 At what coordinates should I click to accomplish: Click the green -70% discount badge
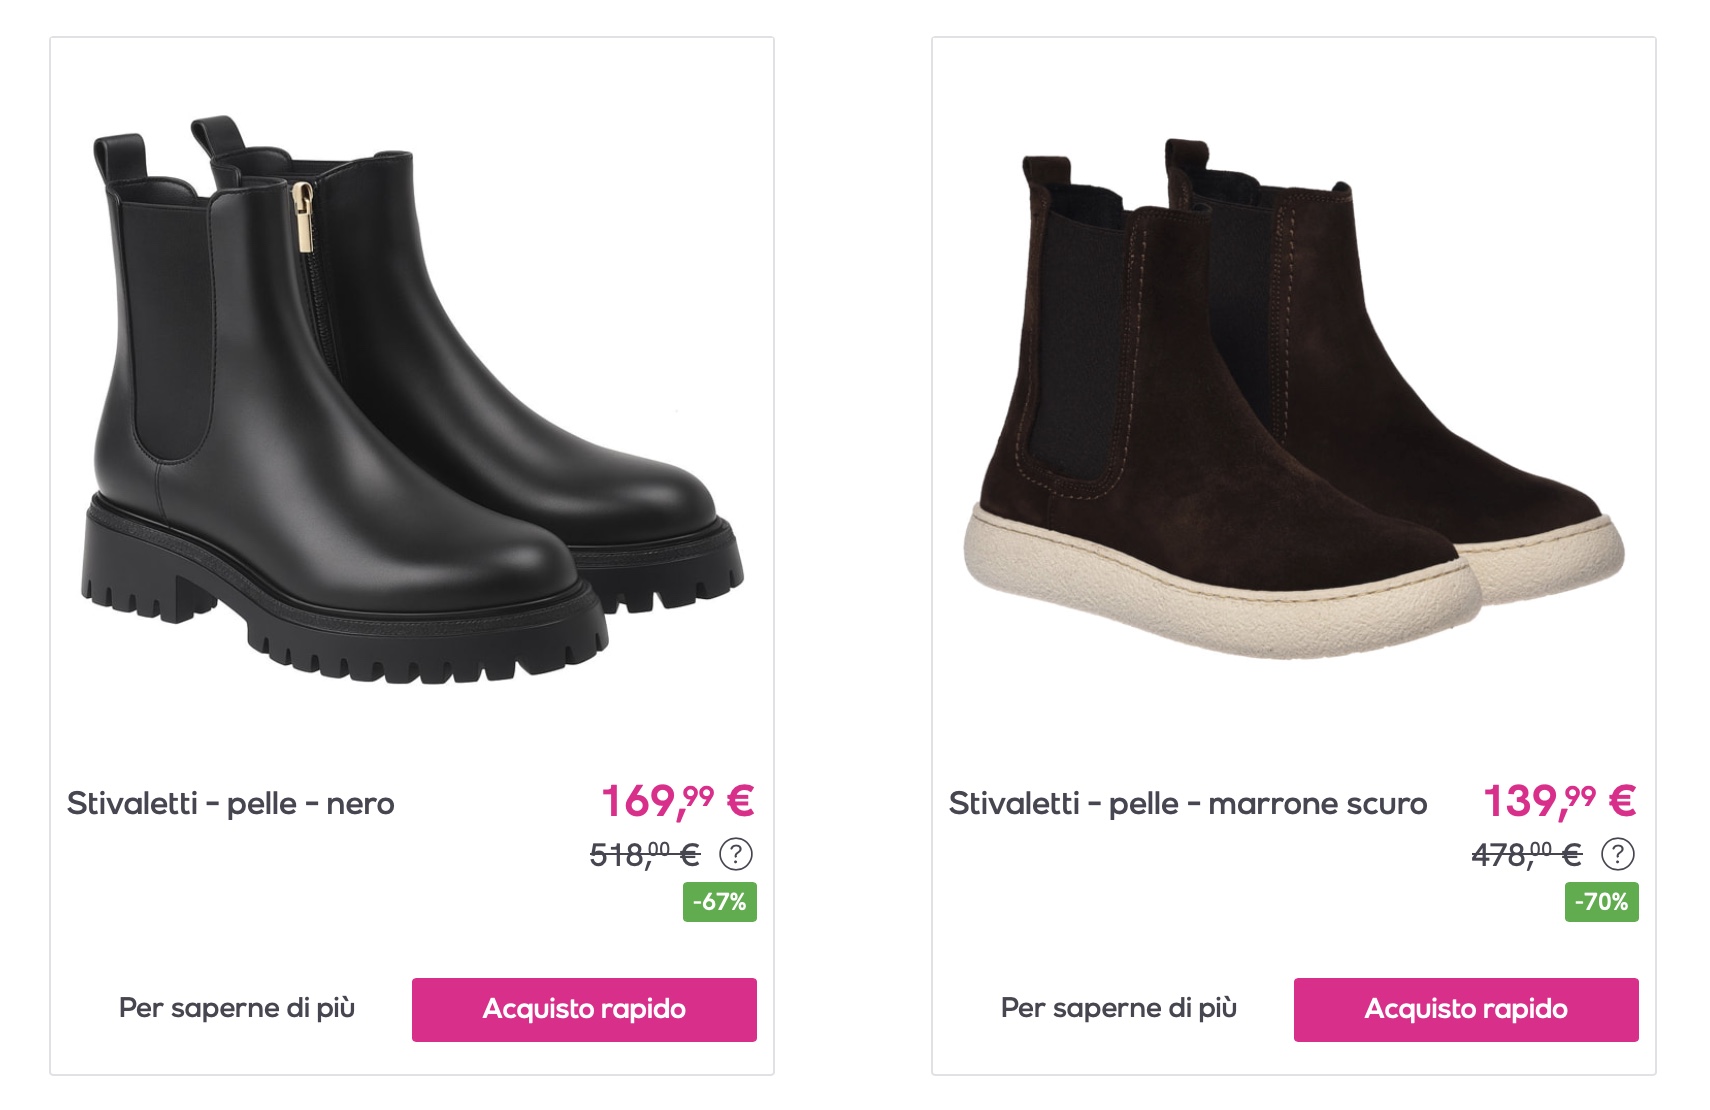(1601, 902)
